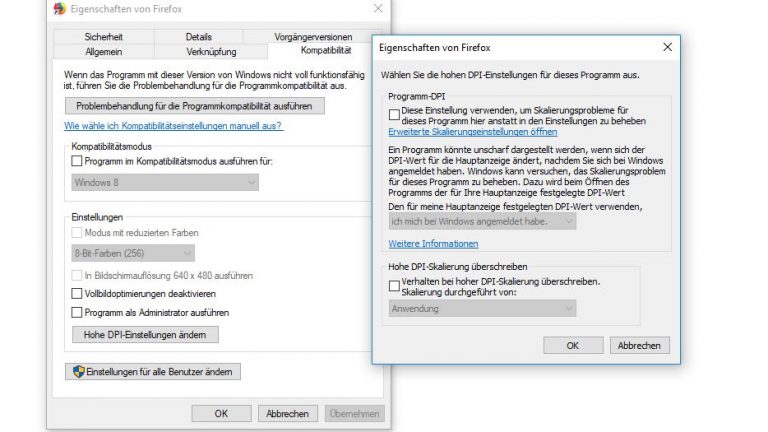The image size is (768, 432).
Task: Enable 'Programm im Kompatibilitätsmodus ausführen für'
Action: pyautogui.click(x=78, y=161)
